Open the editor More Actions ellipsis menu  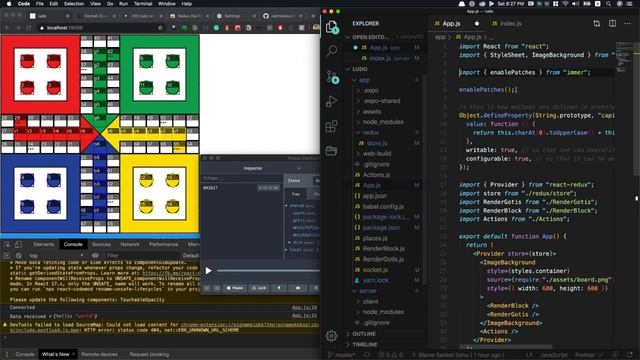[x=627, y=24]
